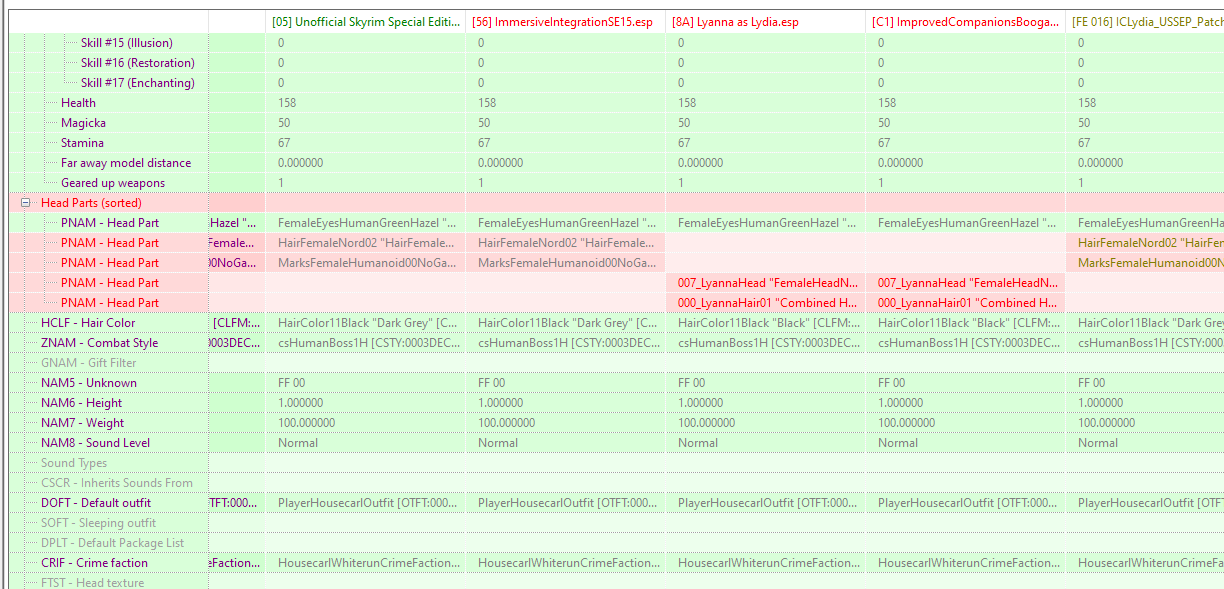The width and height of the screenshot is (1224, 589).
Task: Click HousecarlWhiterunCrimeFaction in Lyanna as Lydia column
Action: (766, 563)
